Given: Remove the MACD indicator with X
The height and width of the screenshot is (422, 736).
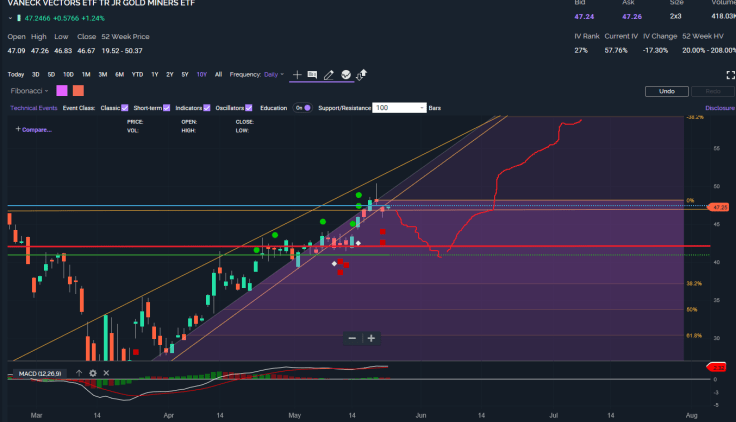Looking at the screenshot, I should [x=106, y=373].
